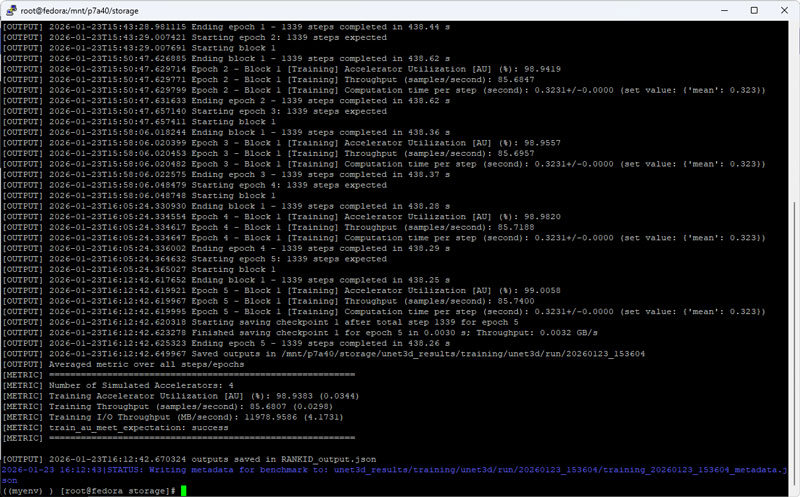The width and height of the screenshot is (800, 497).
Task: Click the PuTTY terminal icon in title bar
Action: pyautogui.click(x=12, y=11)
